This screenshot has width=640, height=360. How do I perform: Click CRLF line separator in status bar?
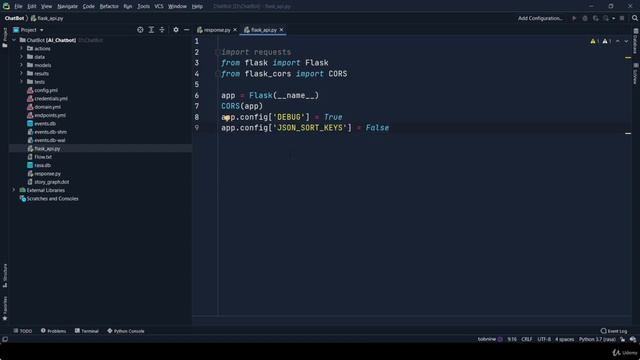pos(527,339)
